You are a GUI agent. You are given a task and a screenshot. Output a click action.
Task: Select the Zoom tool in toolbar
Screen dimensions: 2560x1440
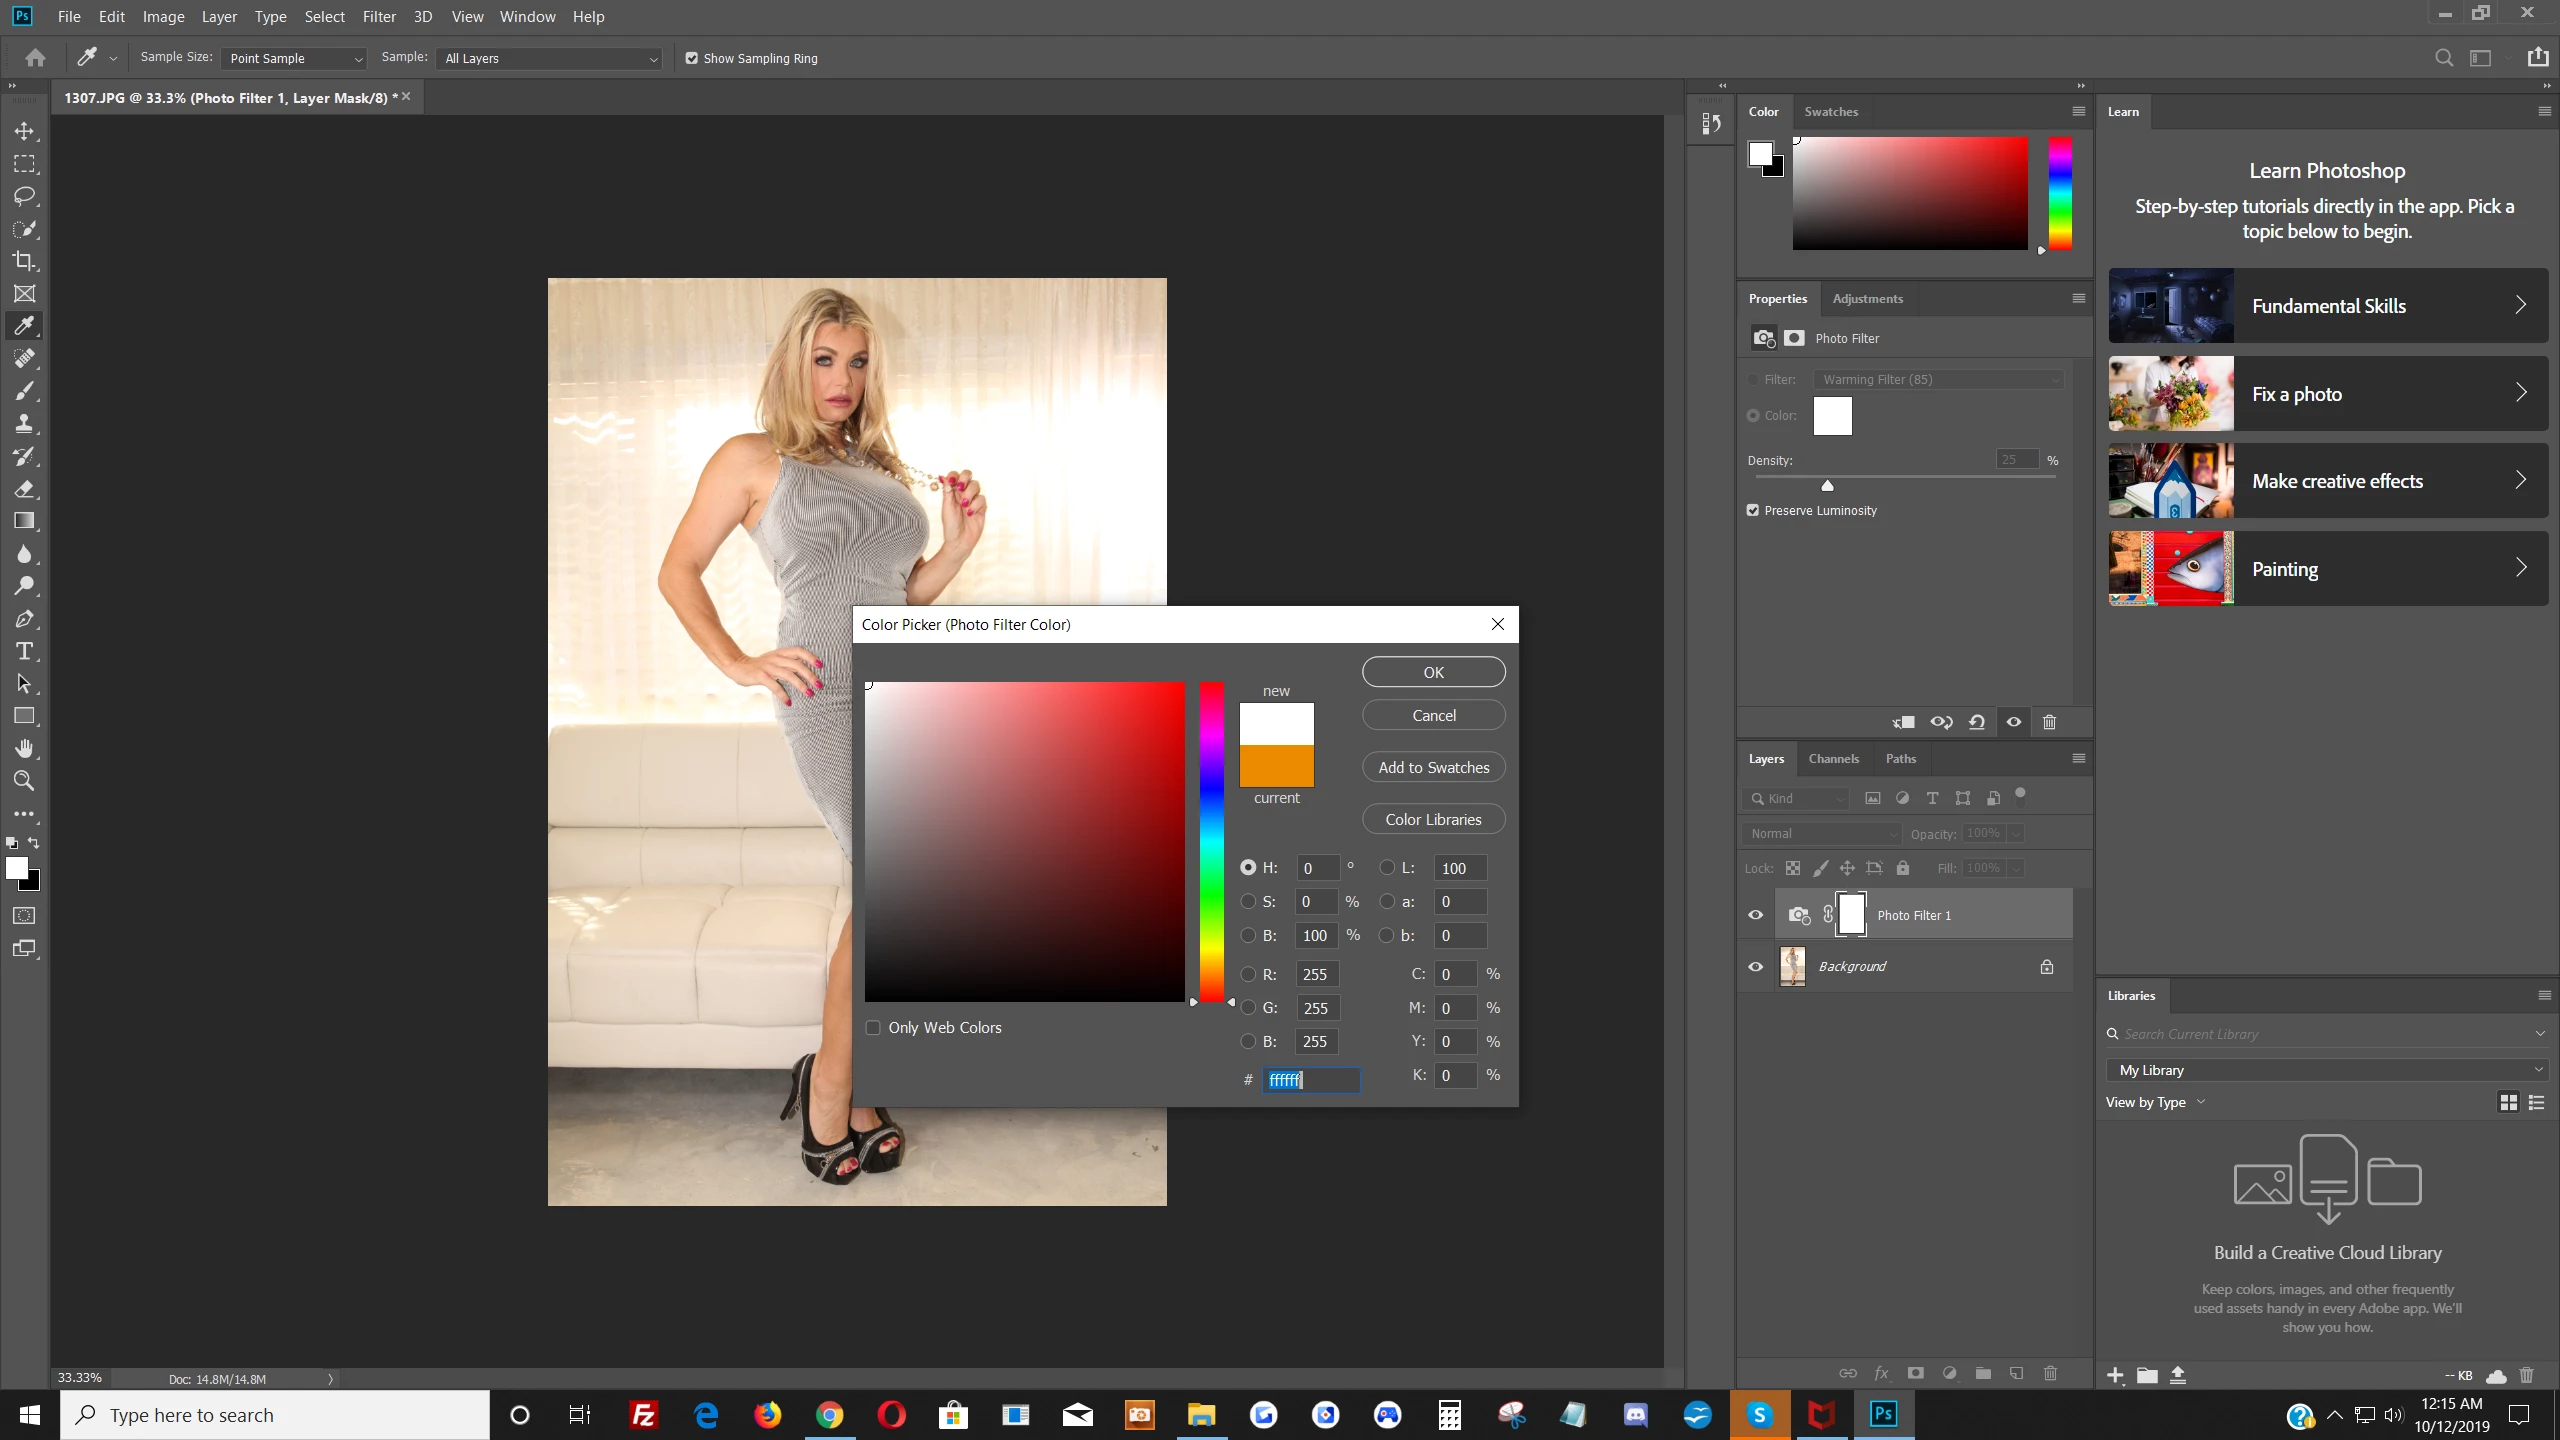(x=24, y=781)
